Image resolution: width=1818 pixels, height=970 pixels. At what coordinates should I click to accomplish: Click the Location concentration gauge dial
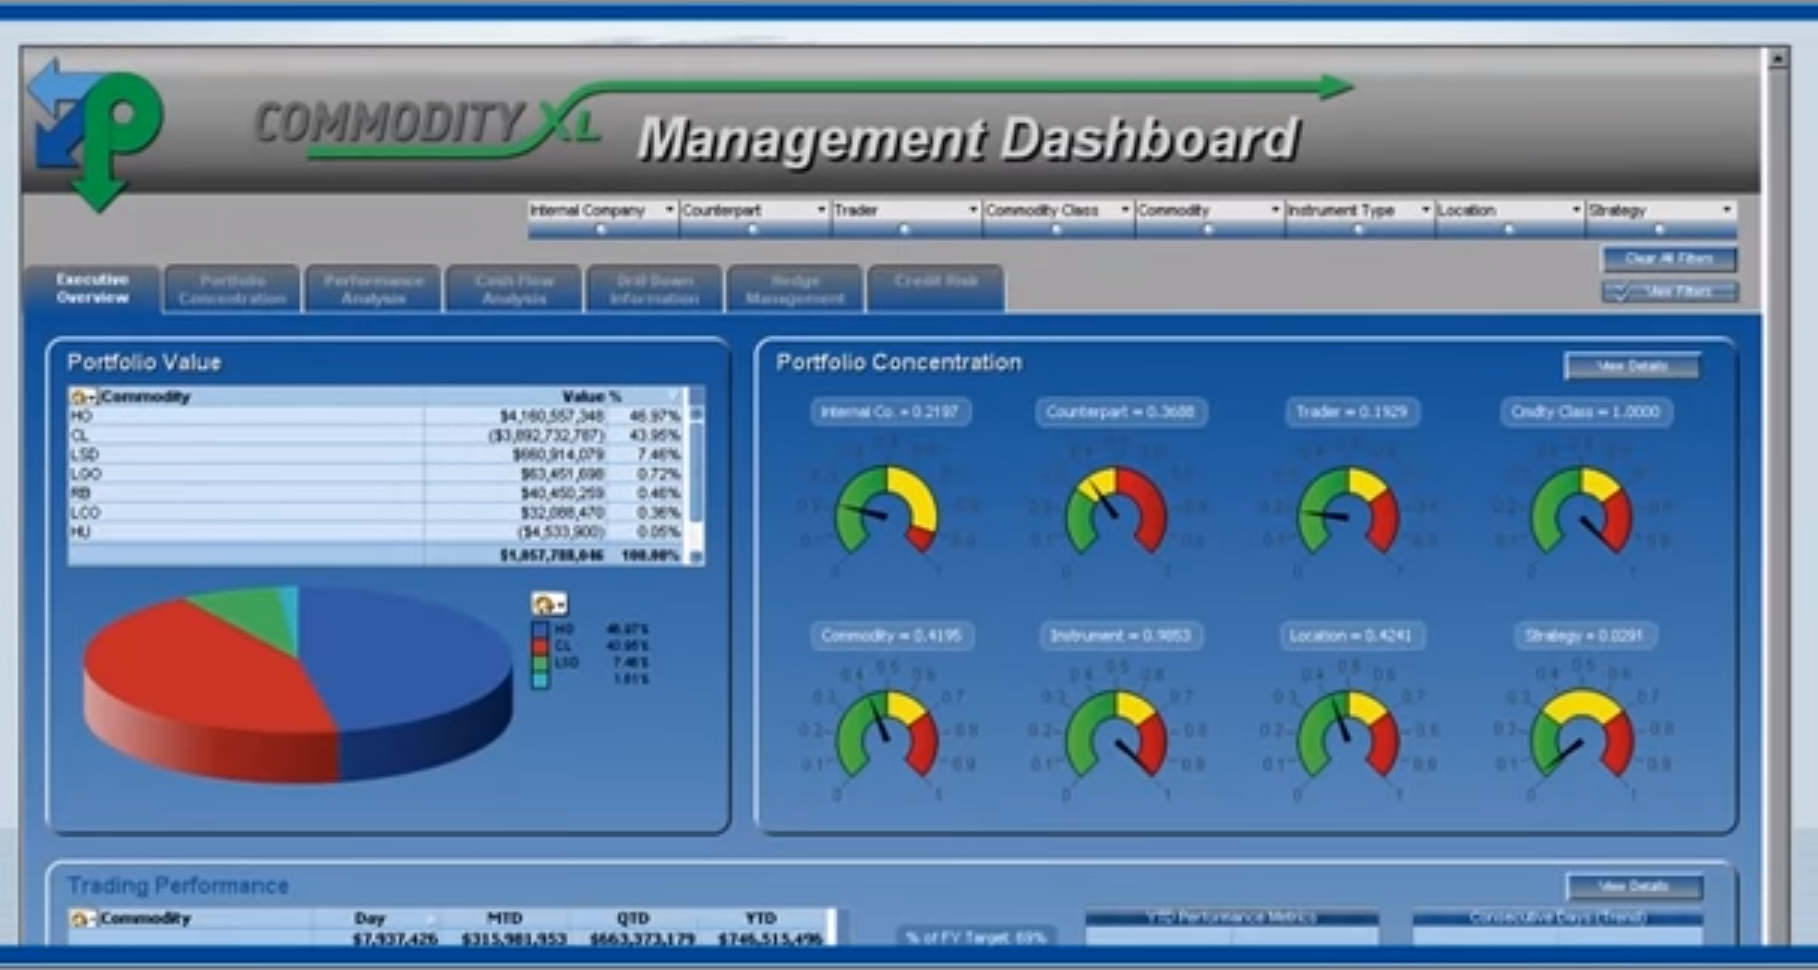point(1348,734)
